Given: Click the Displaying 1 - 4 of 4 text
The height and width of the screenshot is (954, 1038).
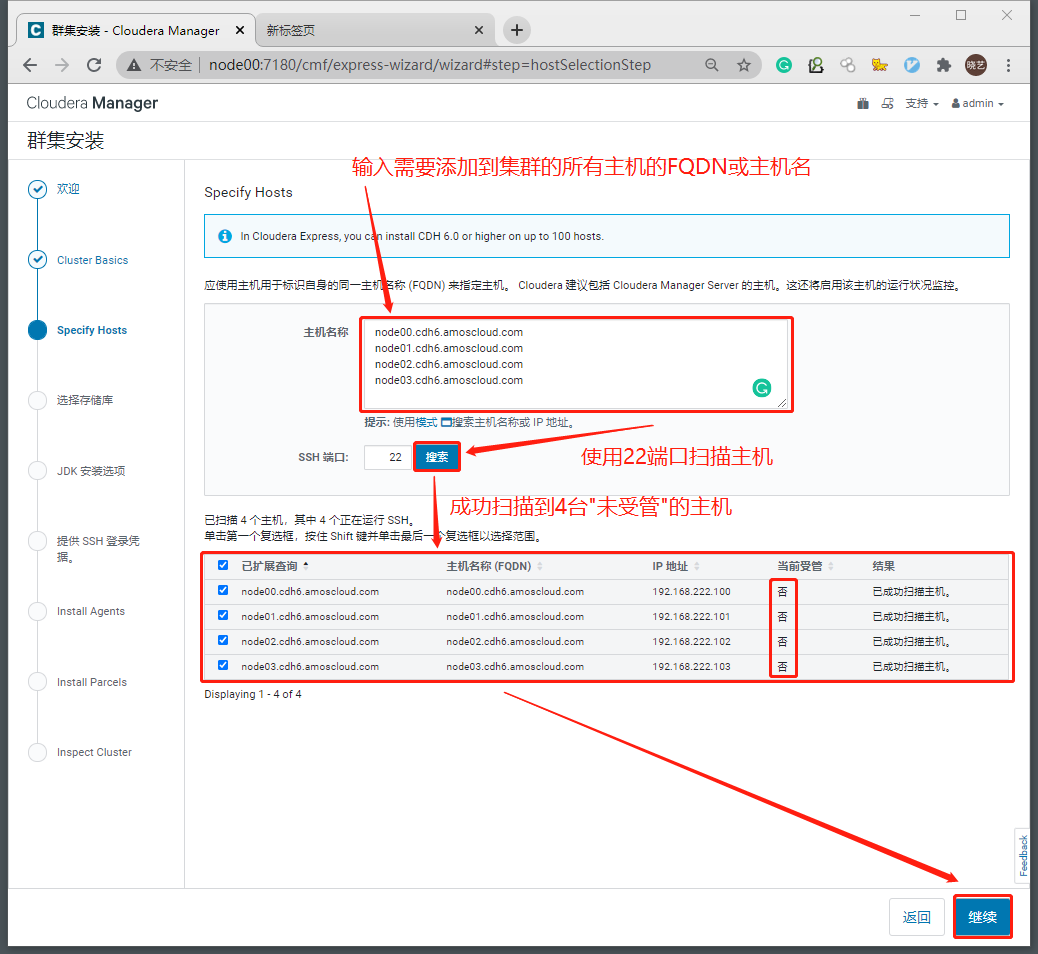Looking at the screenshot, I should click(253, 694).
